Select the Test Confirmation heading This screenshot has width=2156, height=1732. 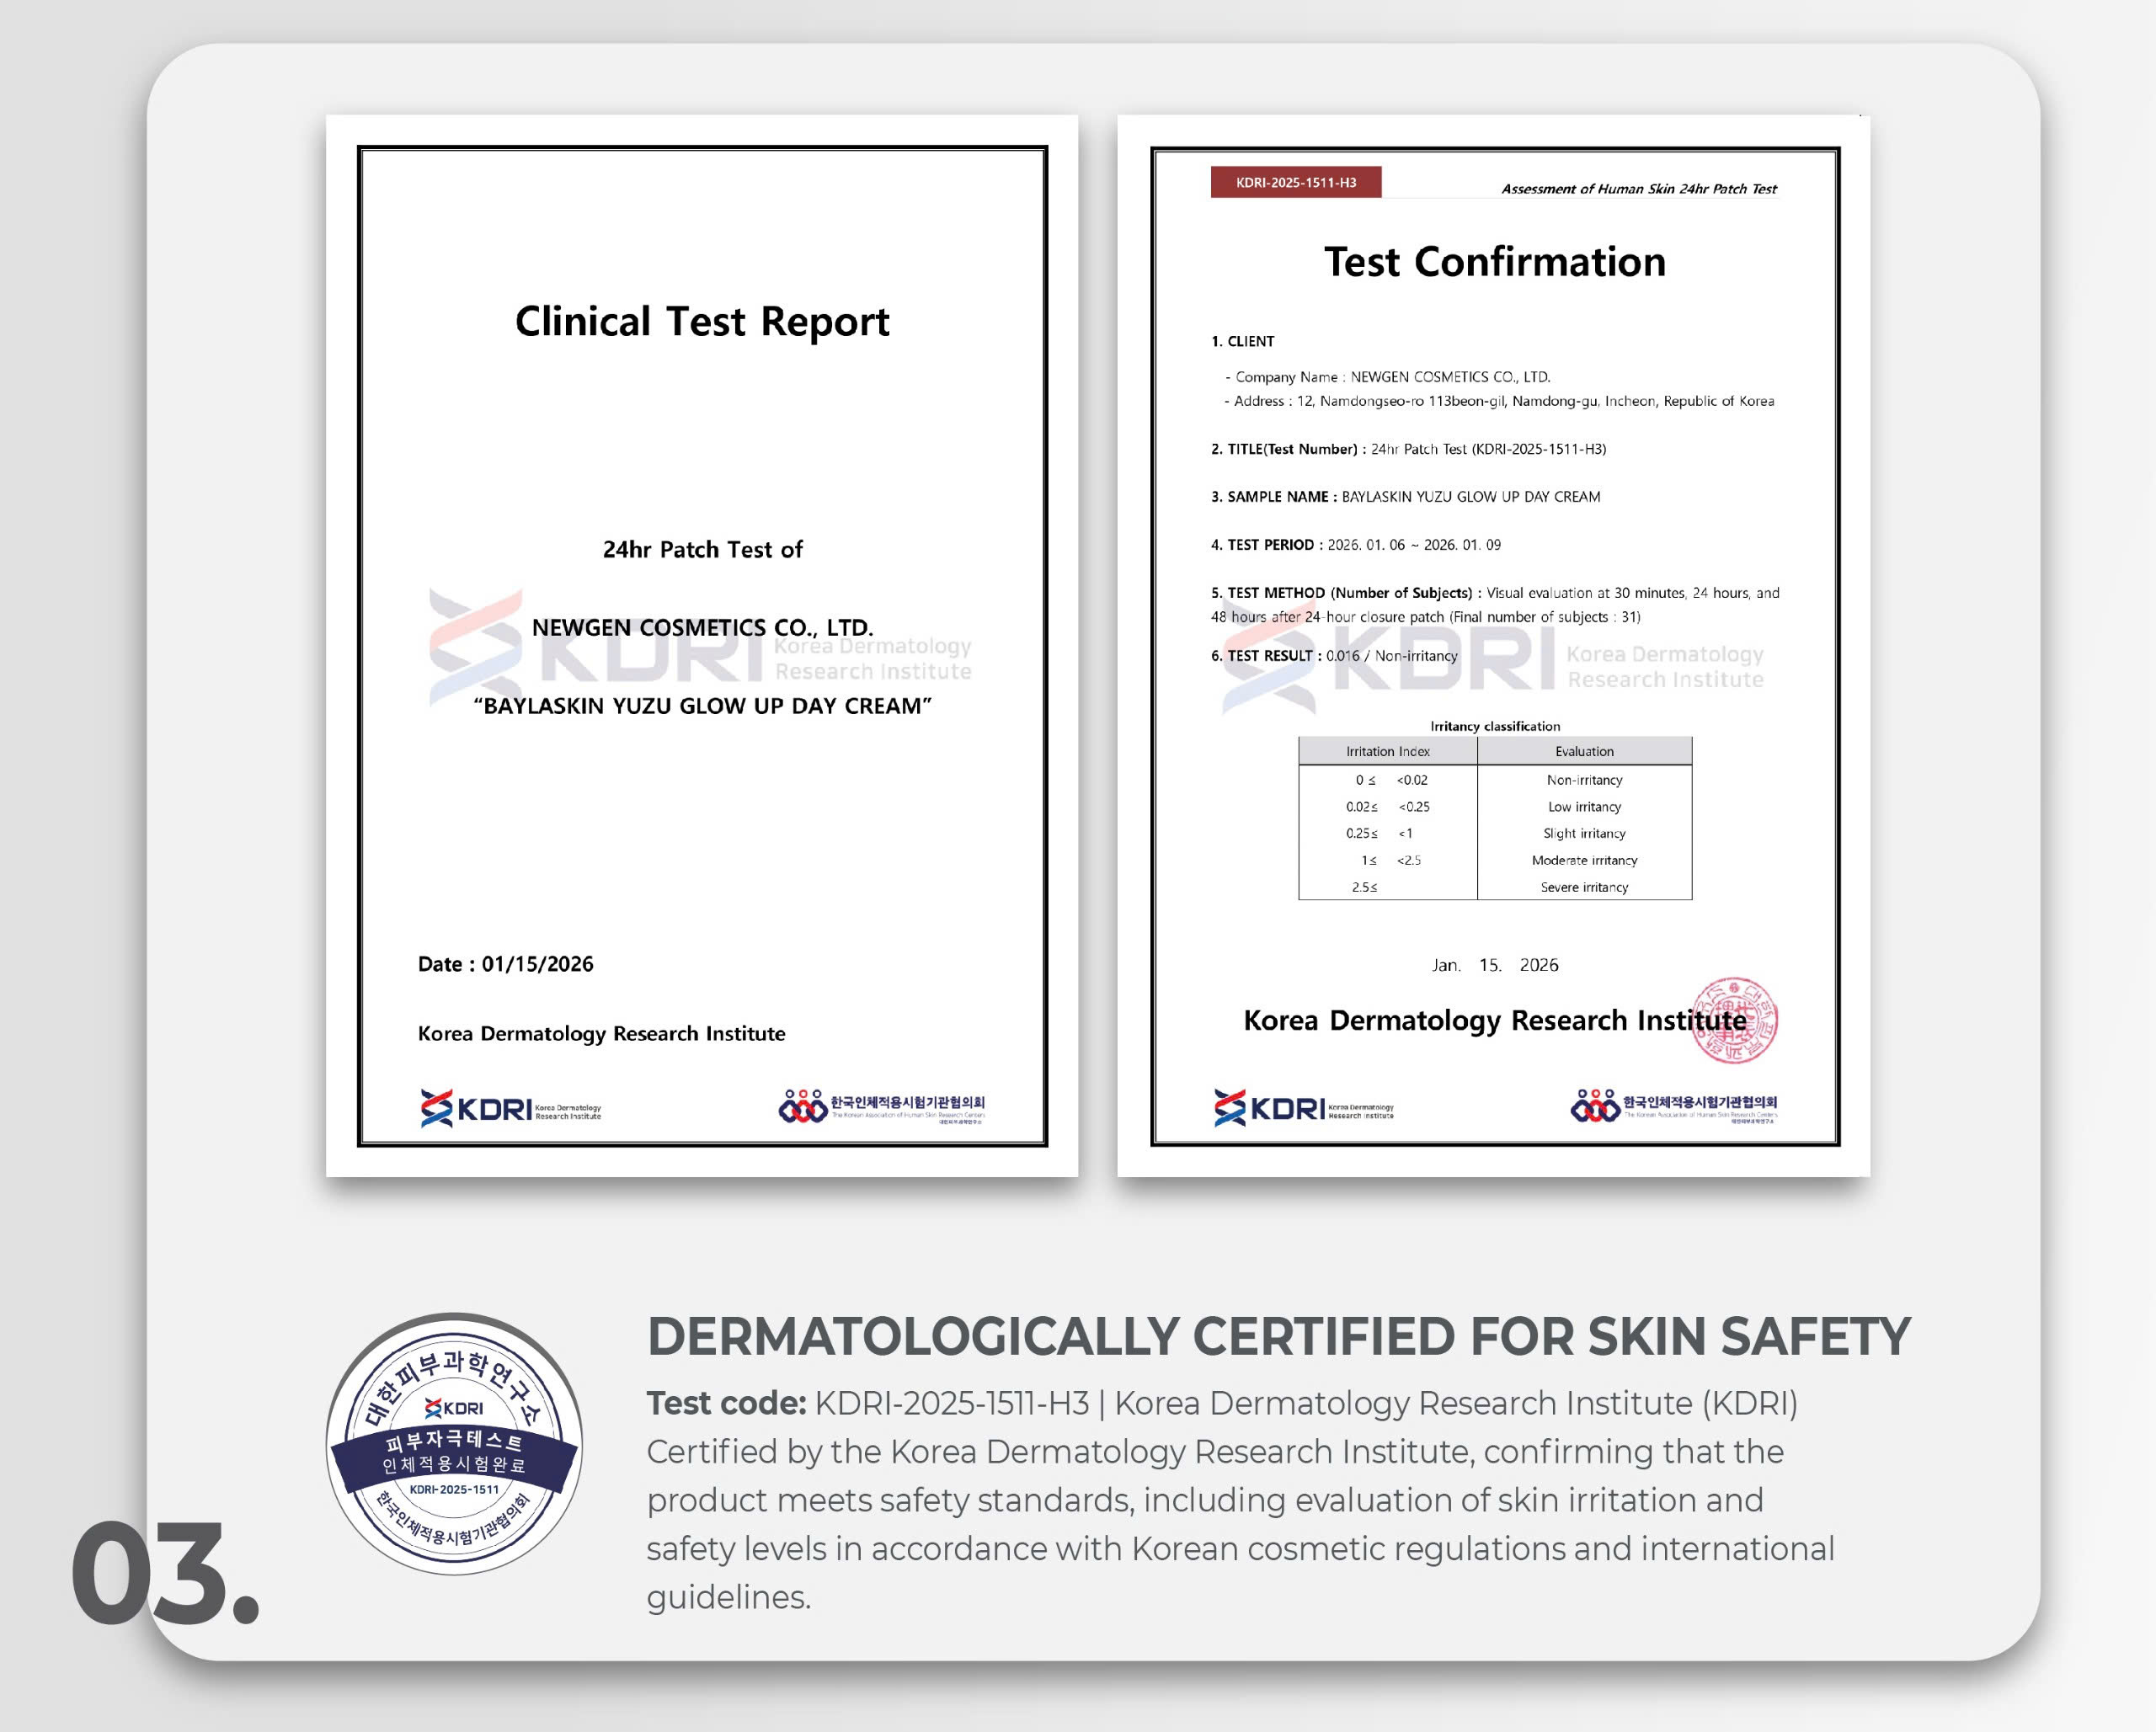1495,262
